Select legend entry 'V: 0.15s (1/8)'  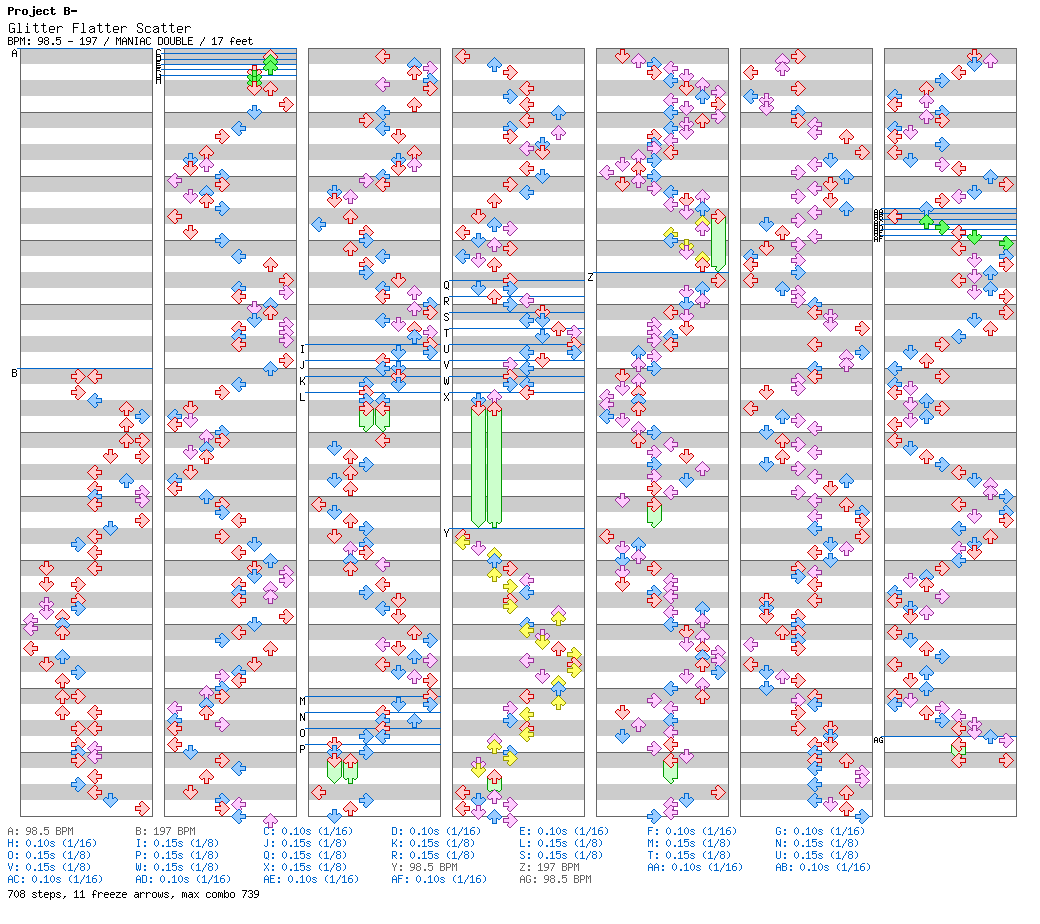(x=50, y=867)
